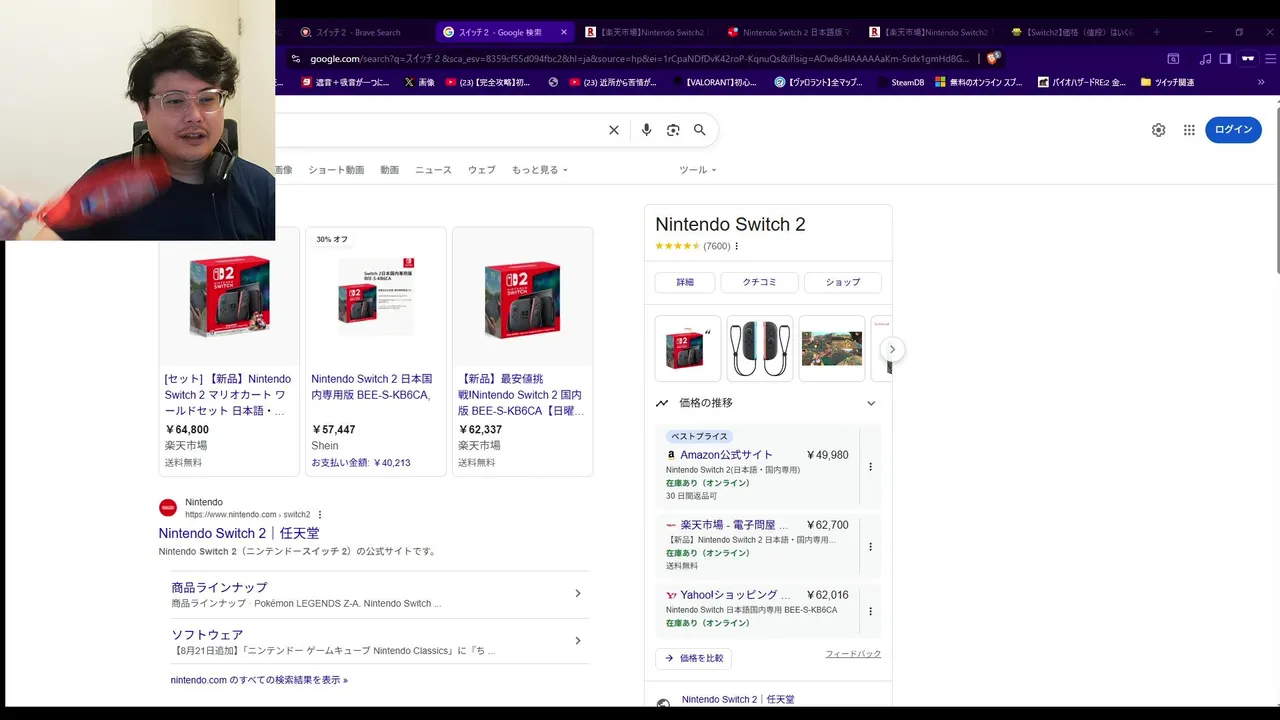
Task: Select the ニュース search filter
Action: (x=433, y=170)
